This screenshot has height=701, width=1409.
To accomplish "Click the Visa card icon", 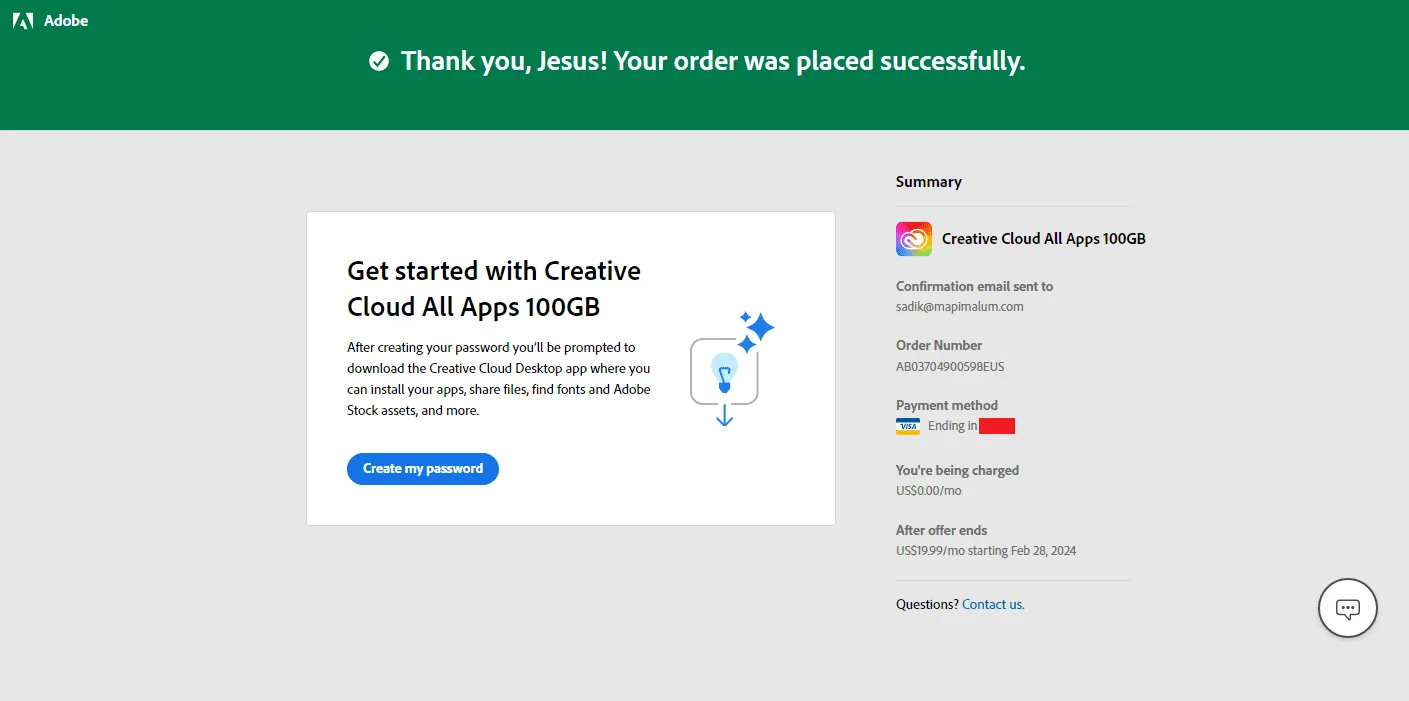I will tap(908, 426).
